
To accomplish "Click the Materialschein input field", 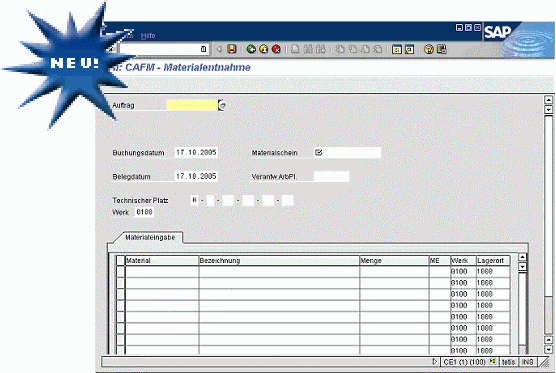I will (x=348, y=152).
